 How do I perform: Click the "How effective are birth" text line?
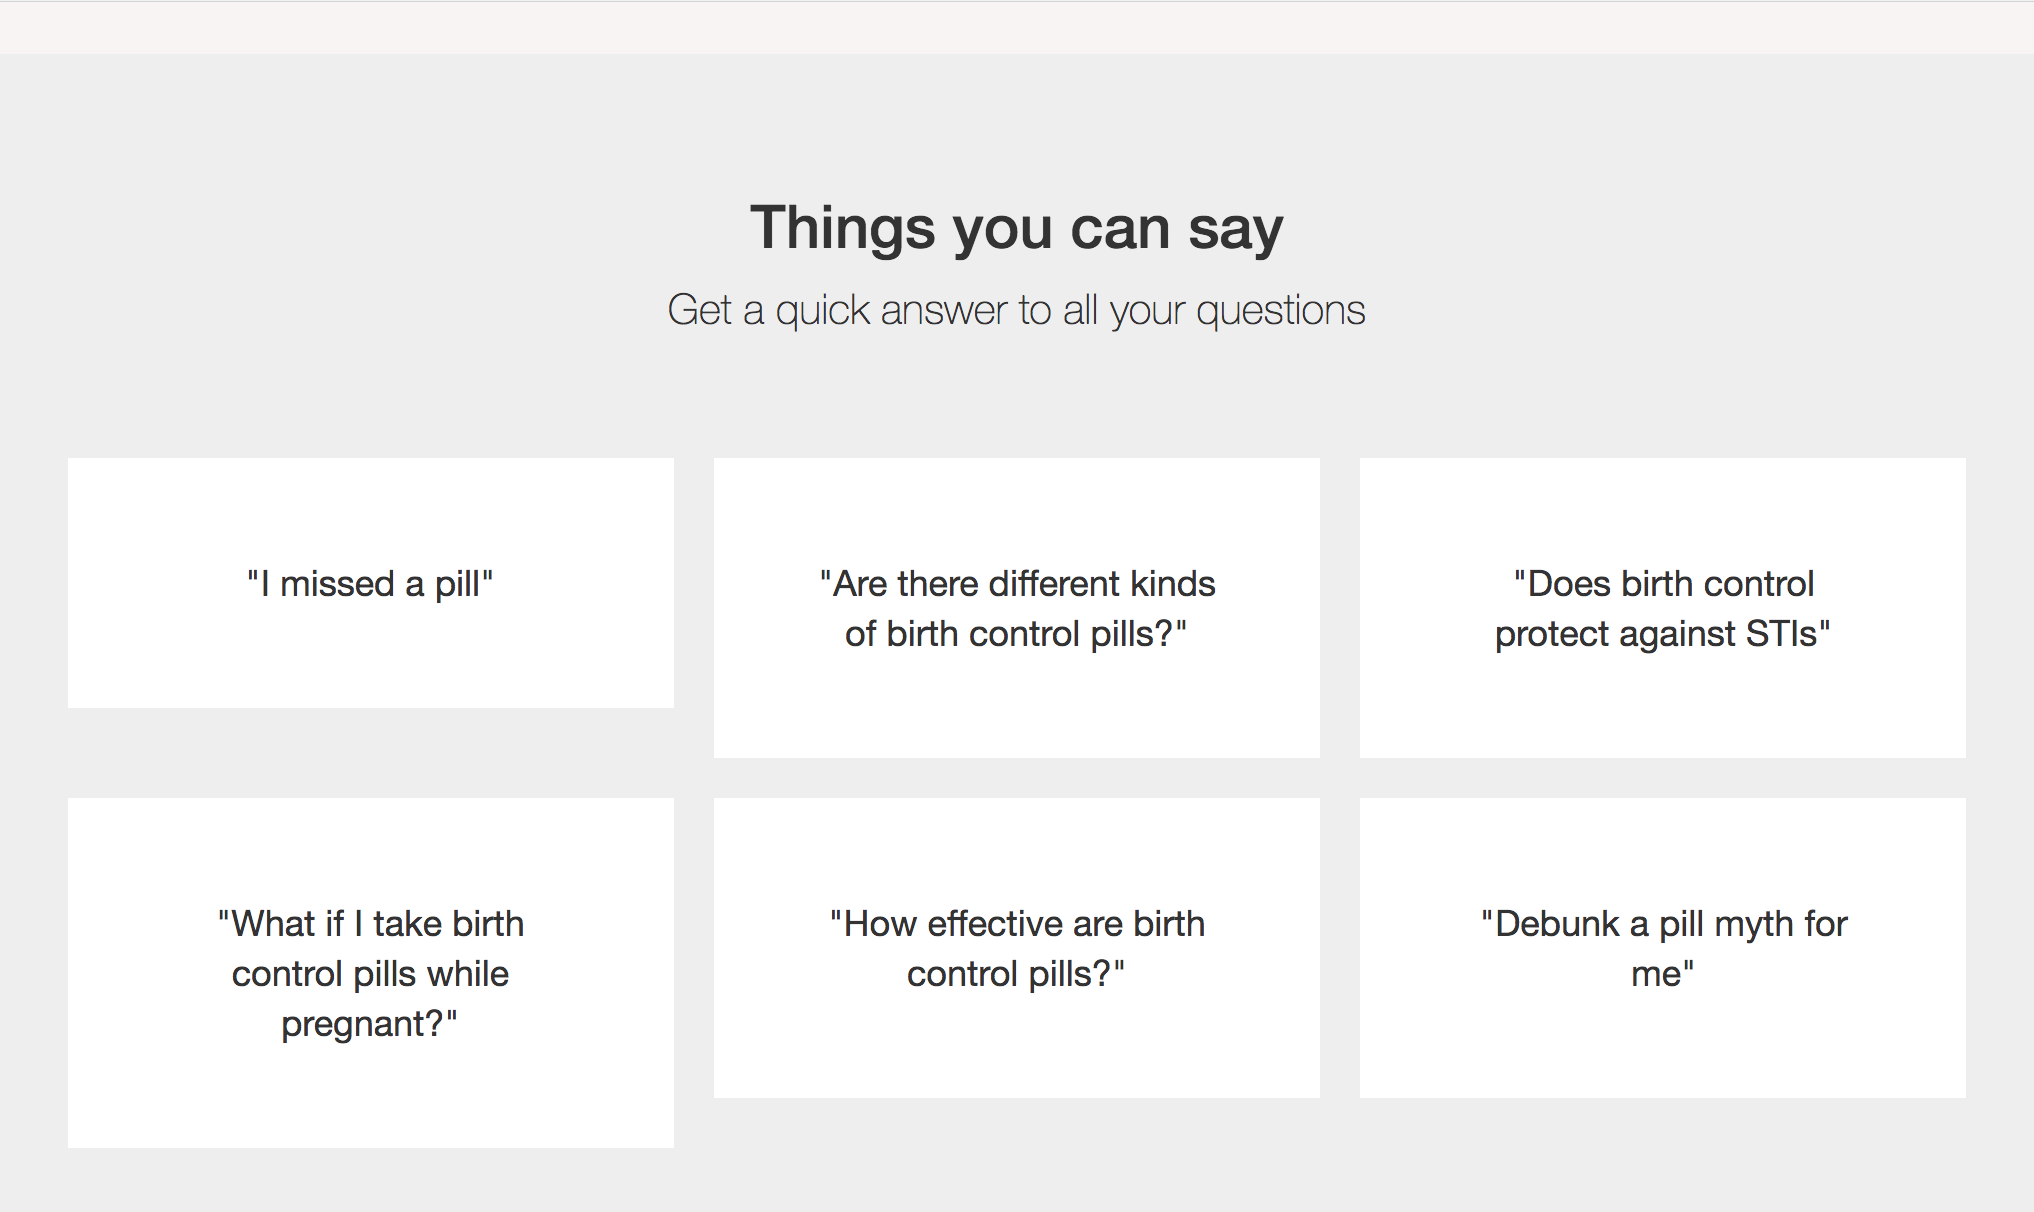(x=1017, y=924)
